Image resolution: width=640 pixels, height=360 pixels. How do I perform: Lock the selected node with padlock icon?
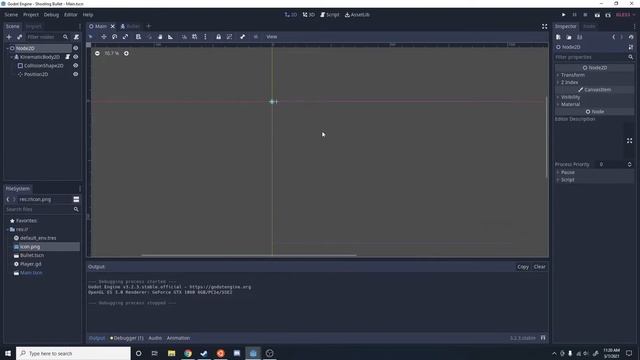218,37
